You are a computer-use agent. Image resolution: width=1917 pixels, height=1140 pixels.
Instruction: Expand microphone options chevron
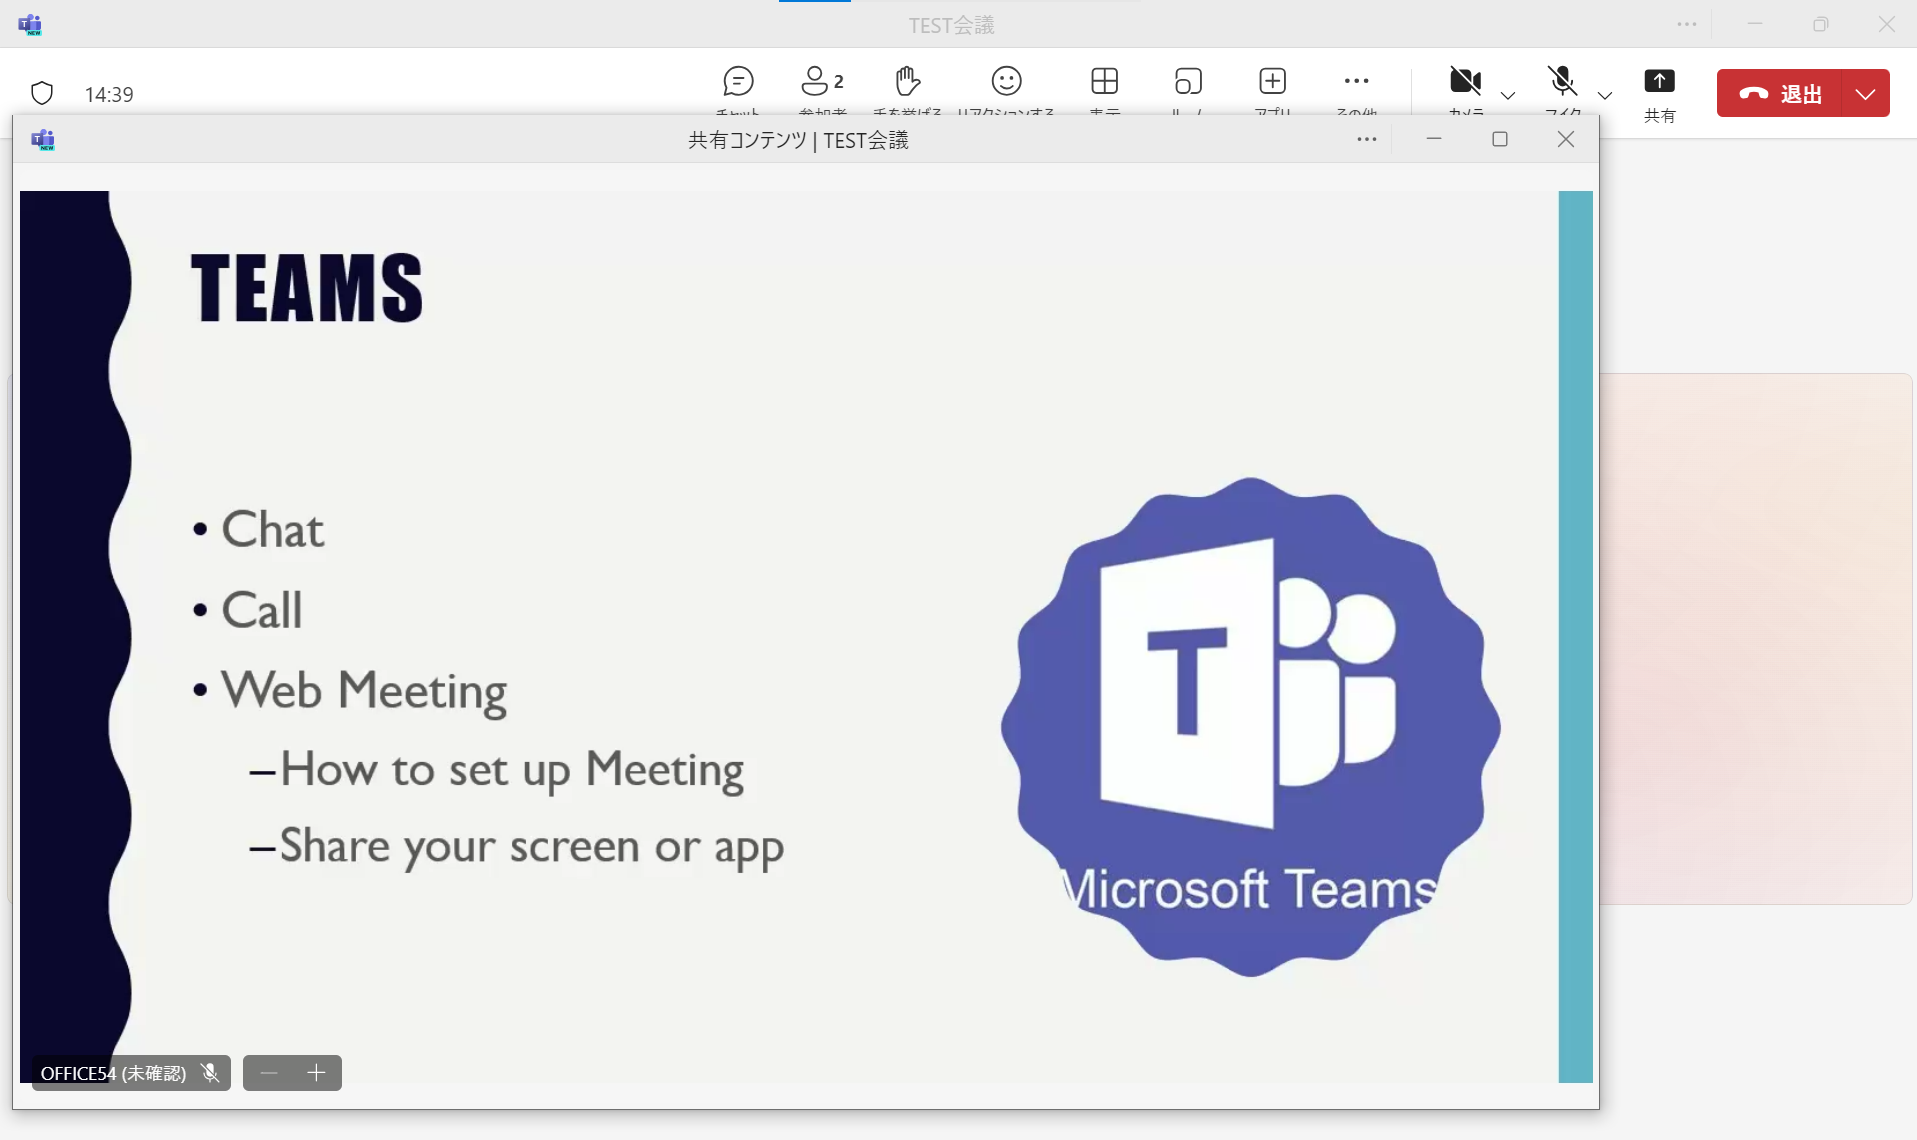point(1605,96)
